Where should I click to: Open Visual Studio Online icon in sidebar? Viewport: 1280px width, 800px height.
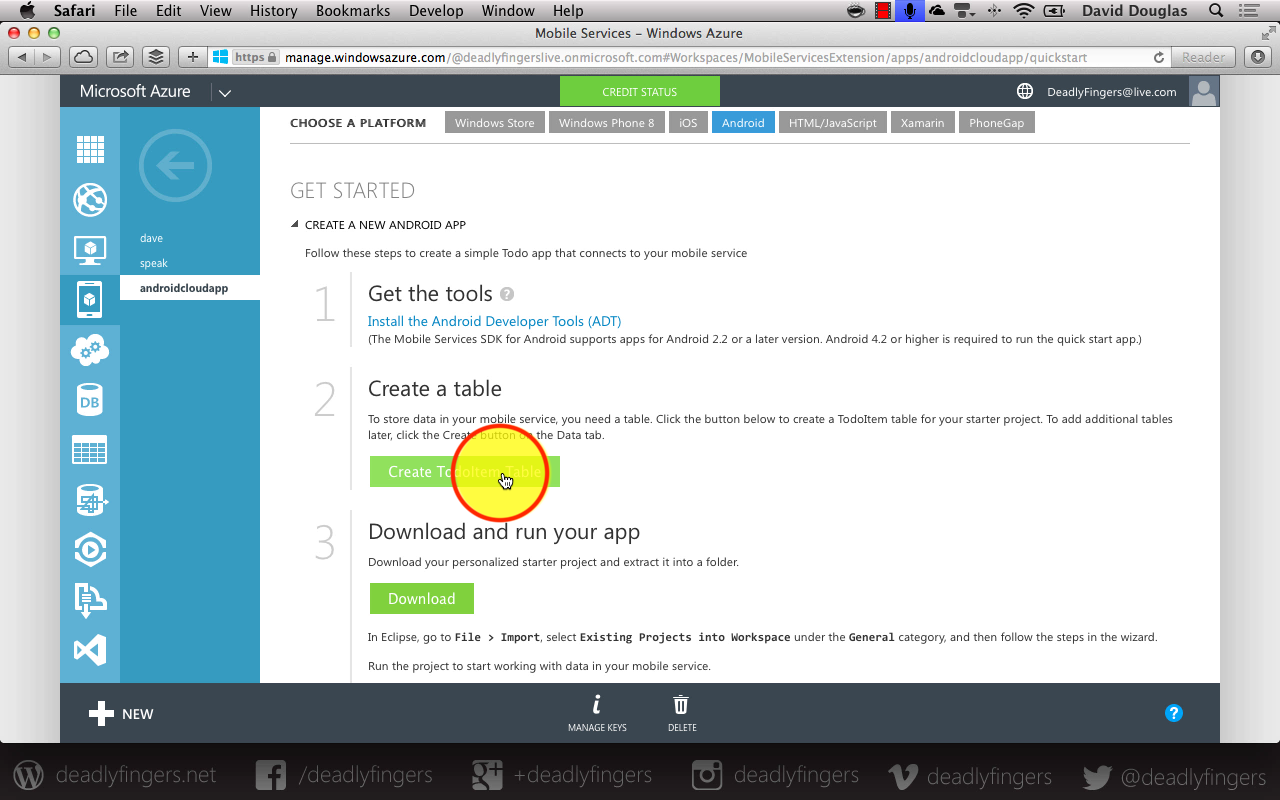tap(90, 651)
